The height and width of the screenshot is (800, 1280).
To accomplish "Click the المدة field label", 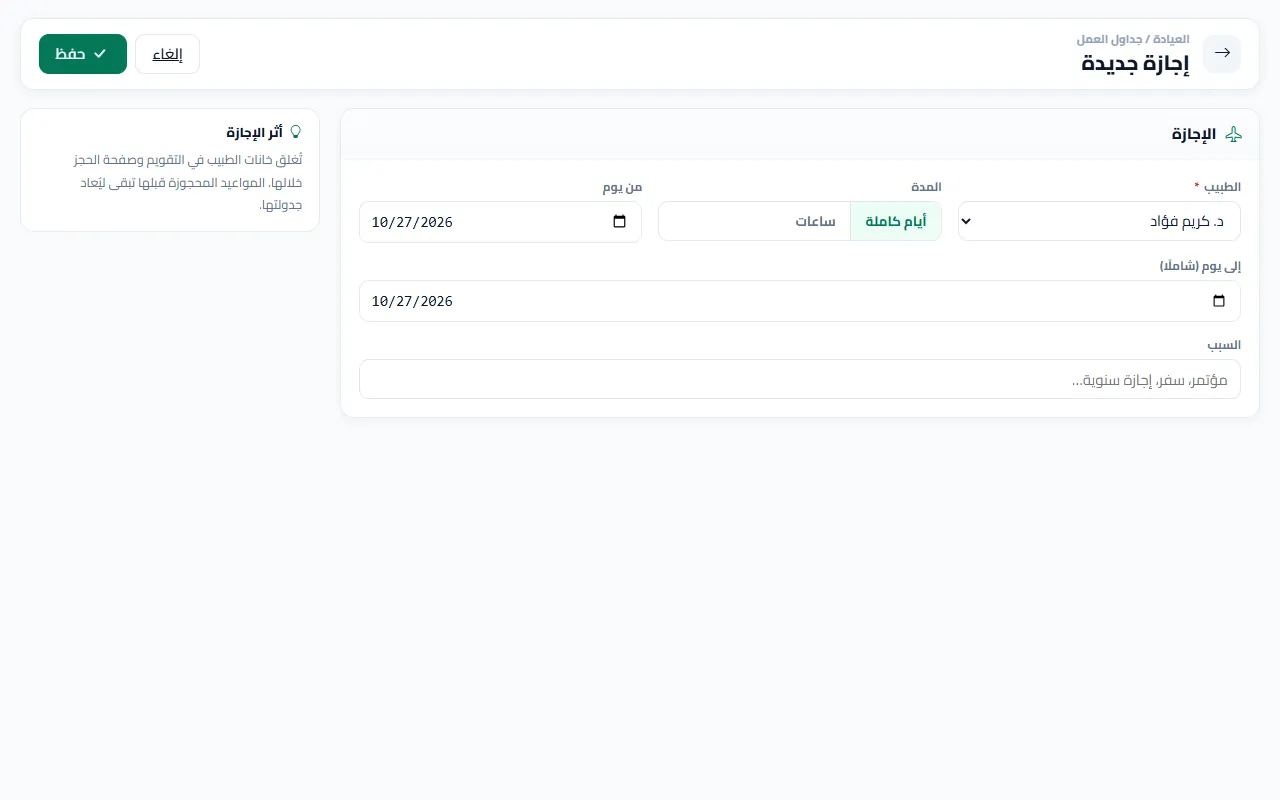I will point(925,187).
